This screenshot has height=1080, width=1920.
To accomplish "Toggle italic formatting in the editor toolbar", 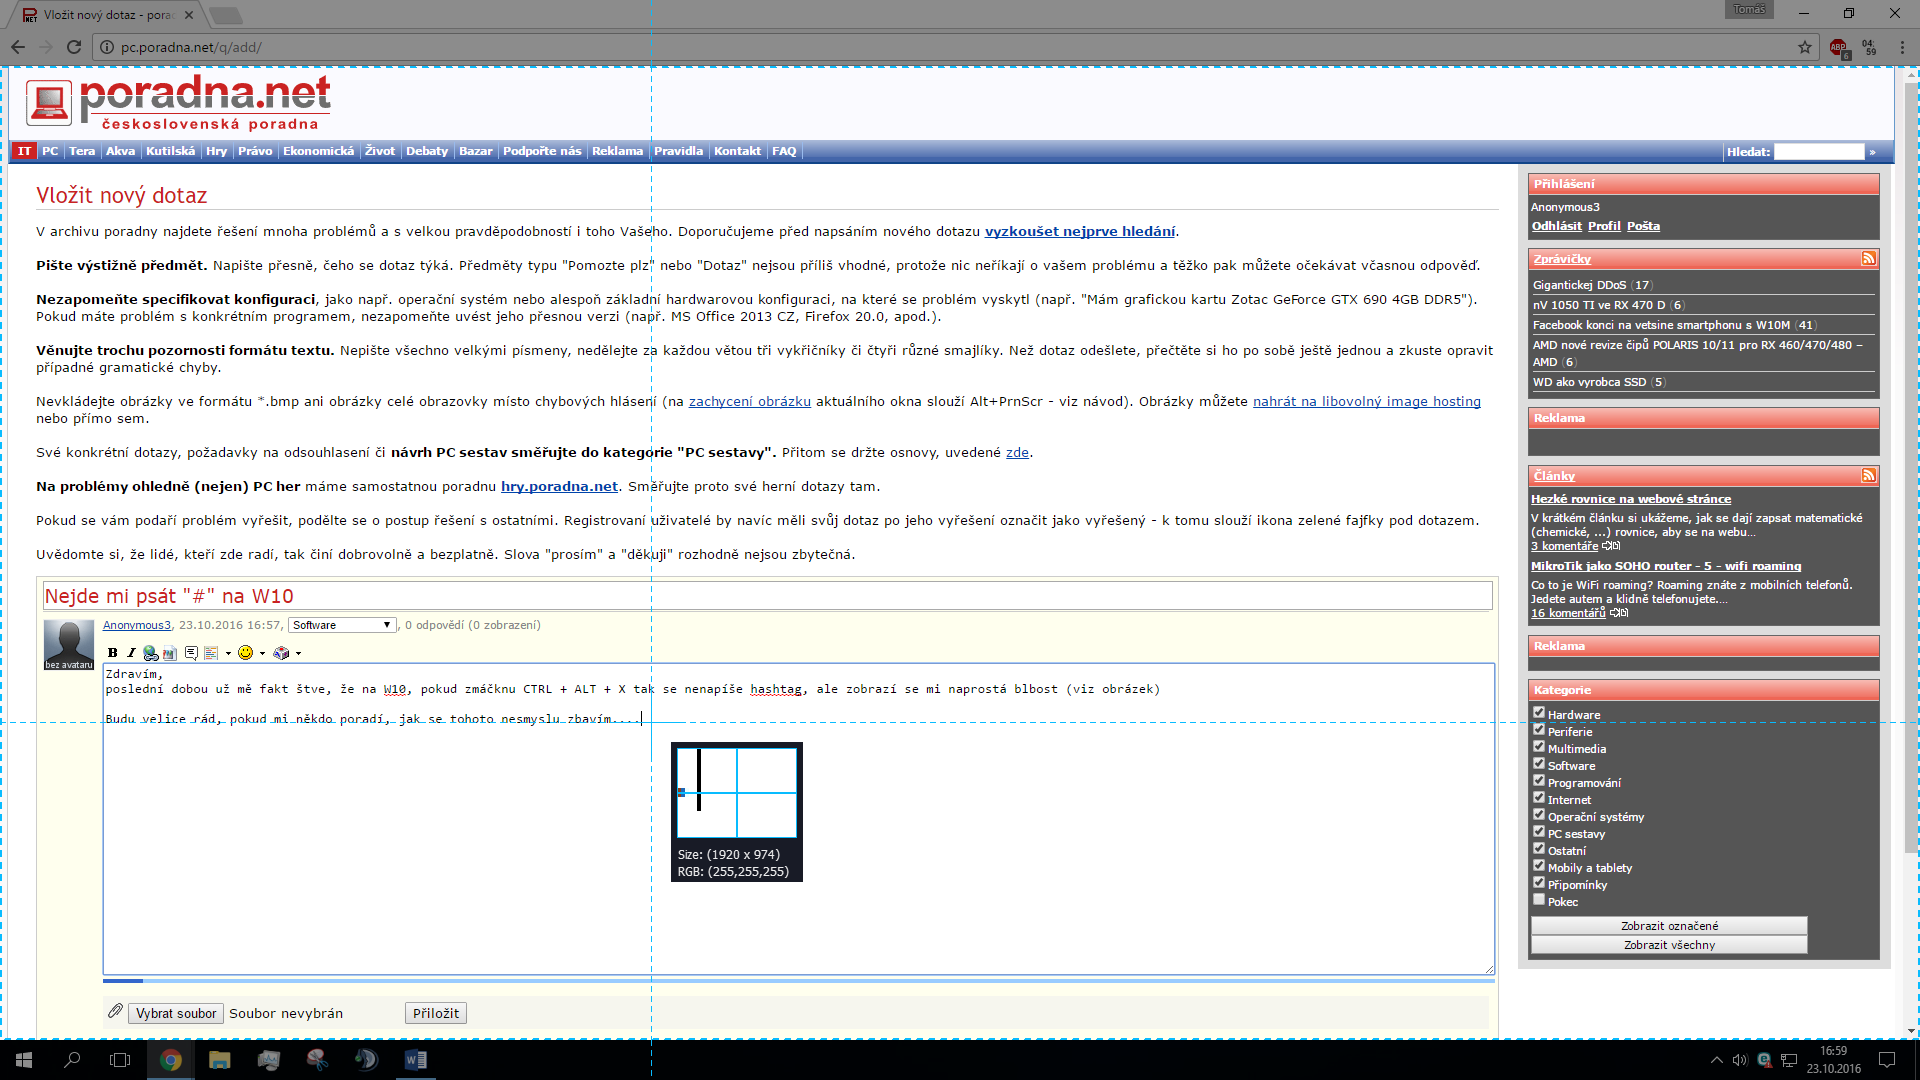I will point(131,653).
